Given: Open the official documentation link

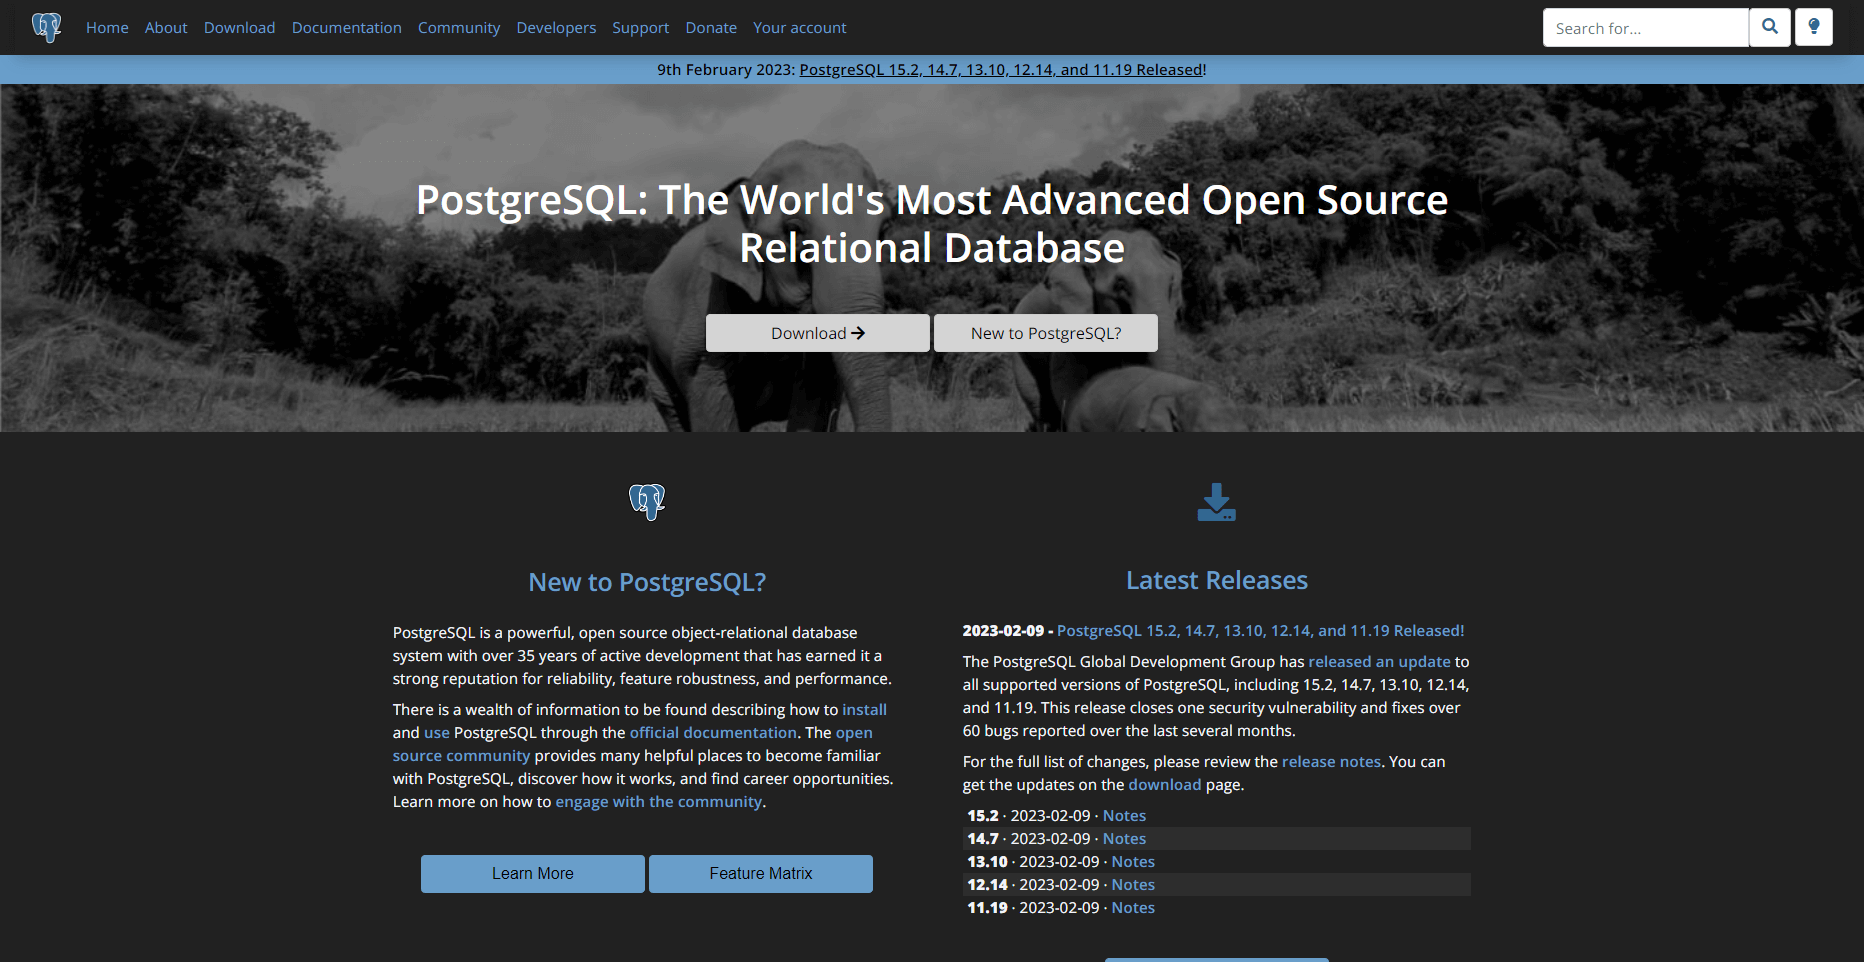Looking at the screenshot, I should [713, 733].
